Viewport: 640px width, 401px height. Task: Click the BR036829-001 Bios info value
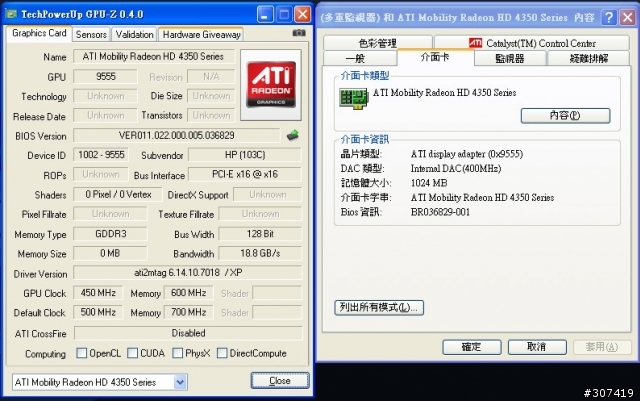(x=440, y=212)
